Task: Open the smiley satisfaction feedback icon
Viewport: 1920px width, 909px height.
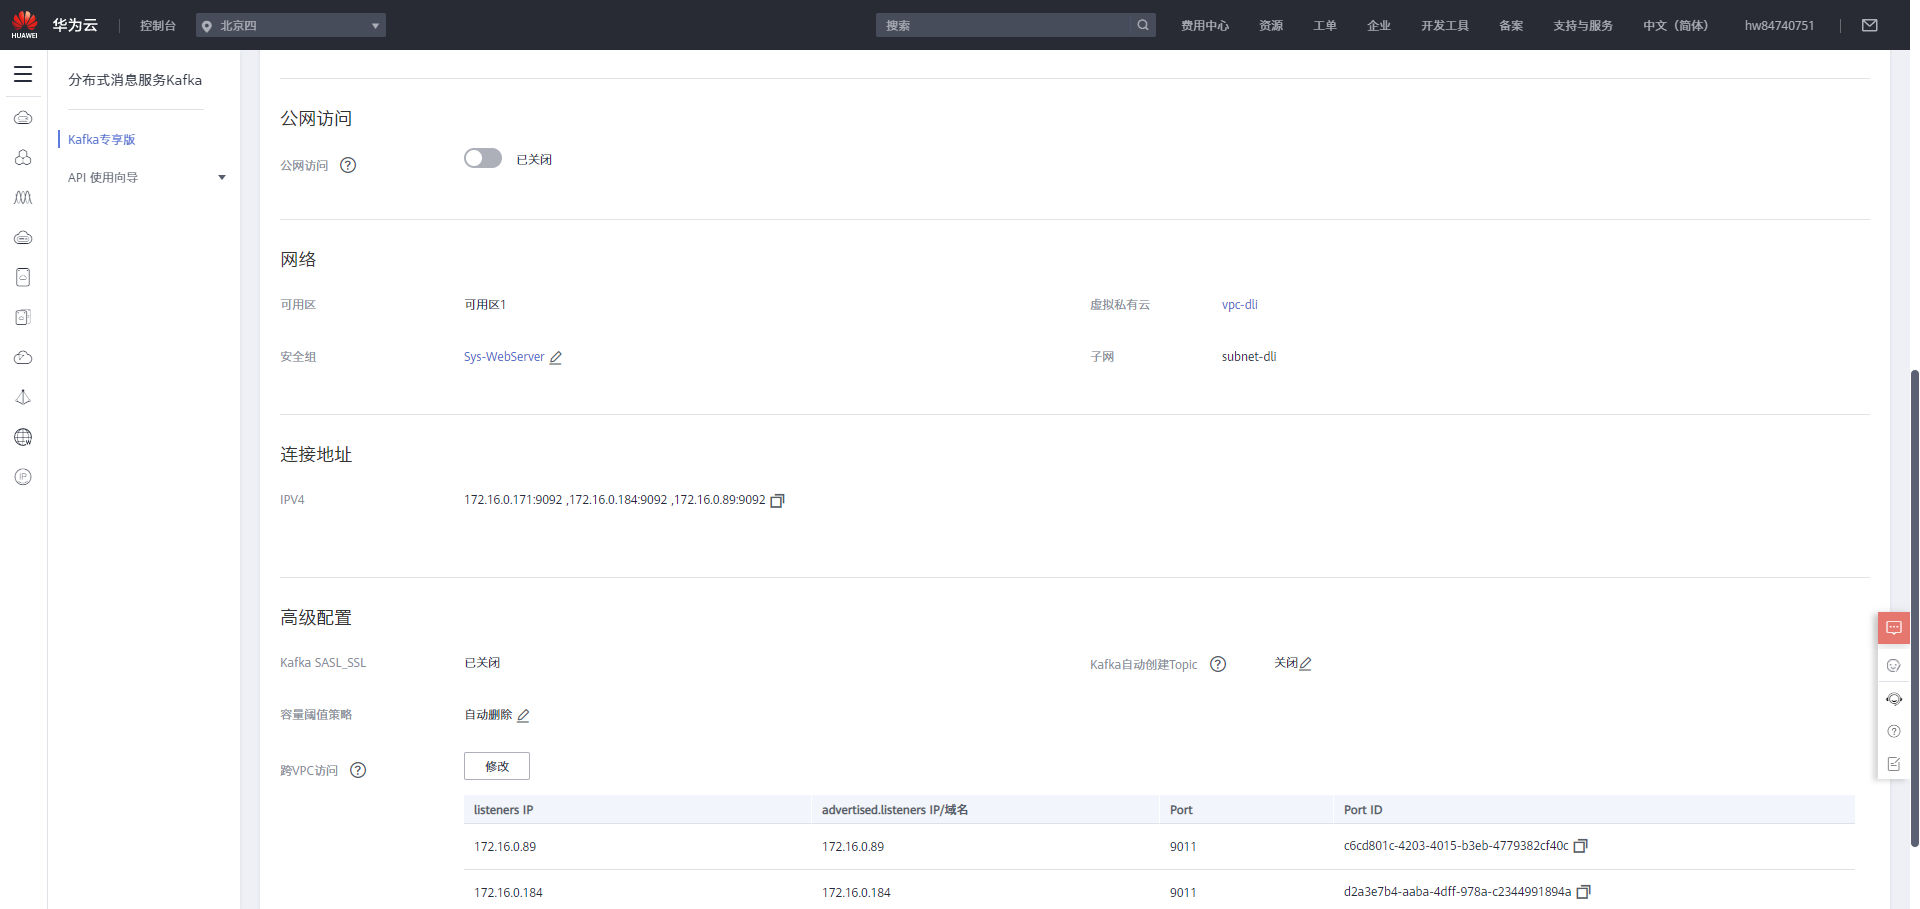Action: 1894,665
